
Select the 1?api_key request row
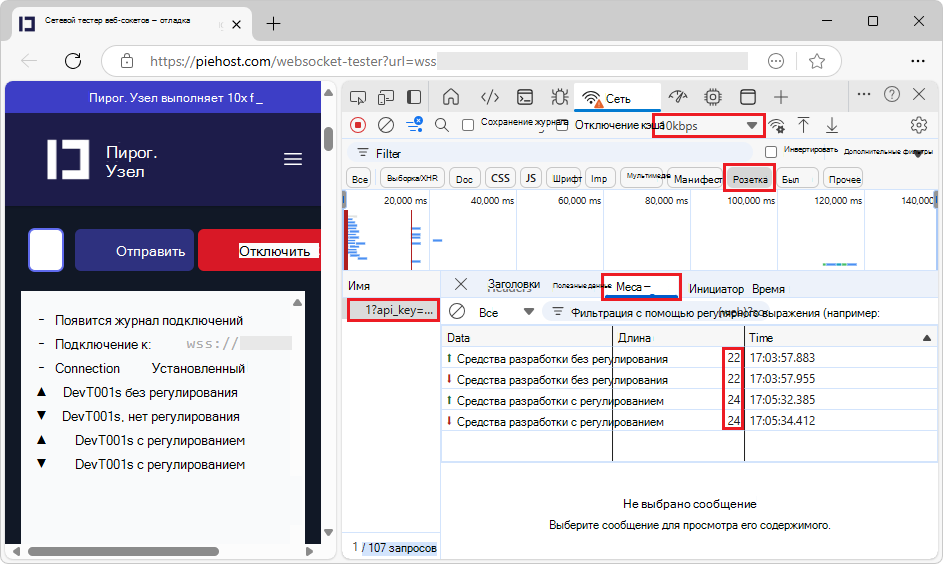[393, 310]
